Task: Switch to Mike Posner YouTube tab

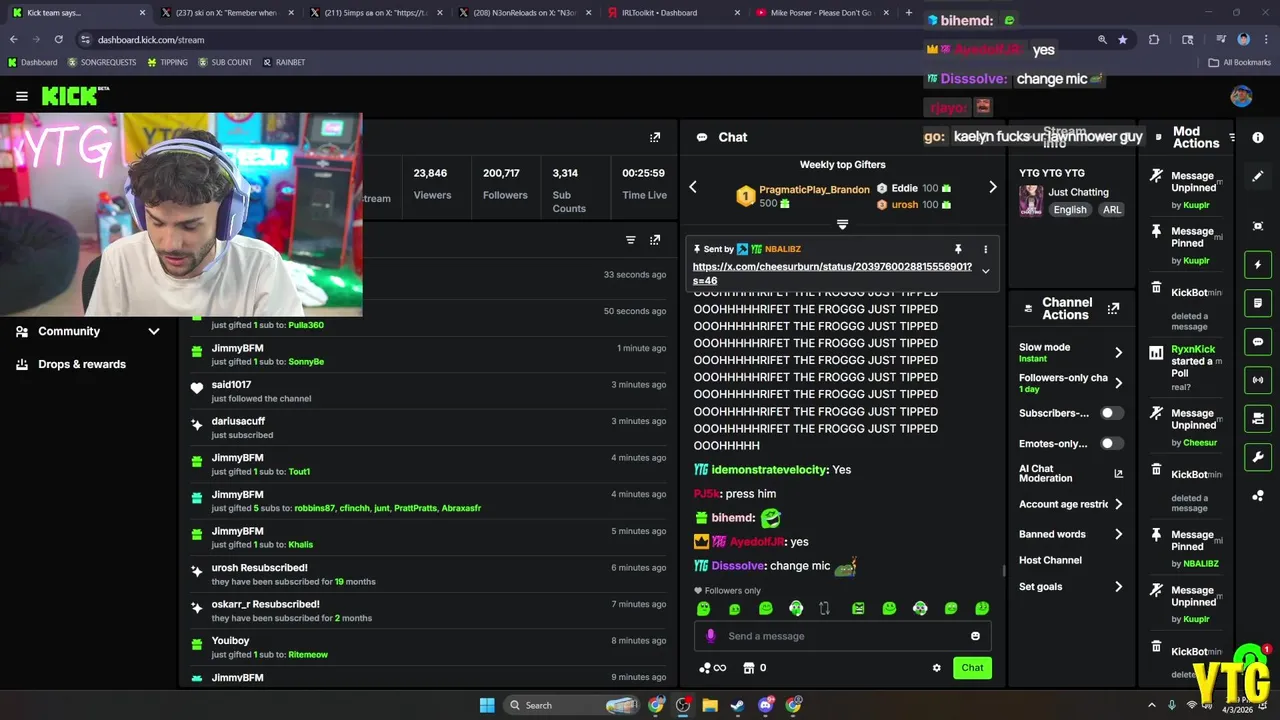Action: click(x=822, y=13)
